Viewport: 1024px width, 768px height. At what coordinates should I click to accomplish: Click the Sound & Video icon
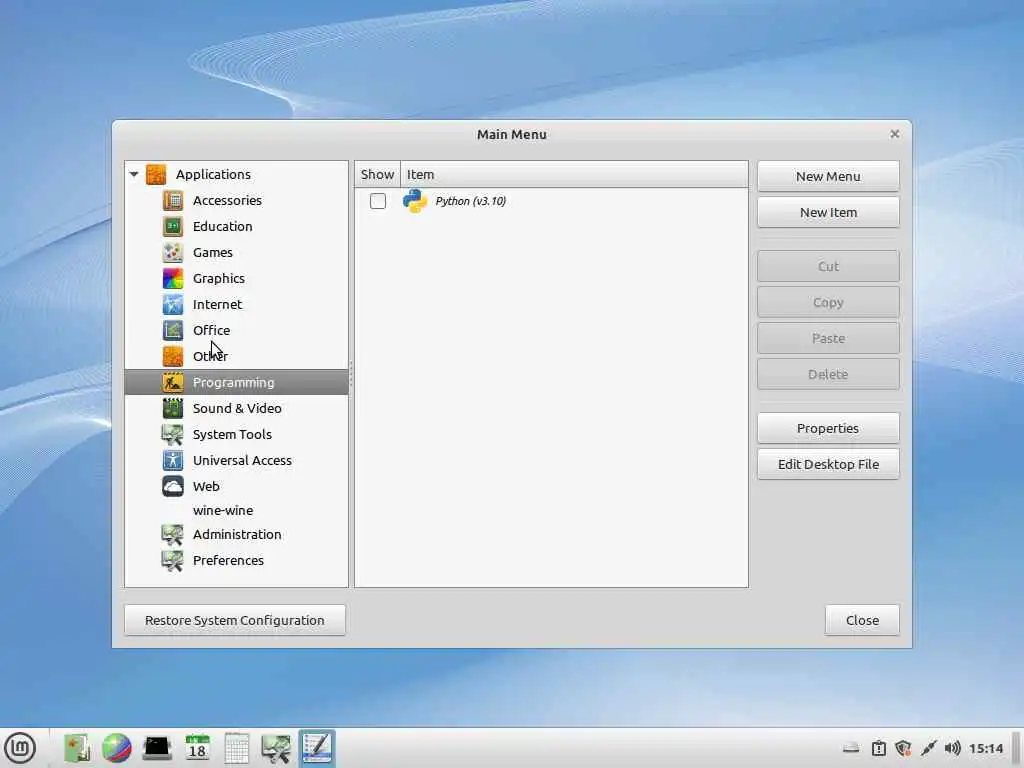click(172, 408)
